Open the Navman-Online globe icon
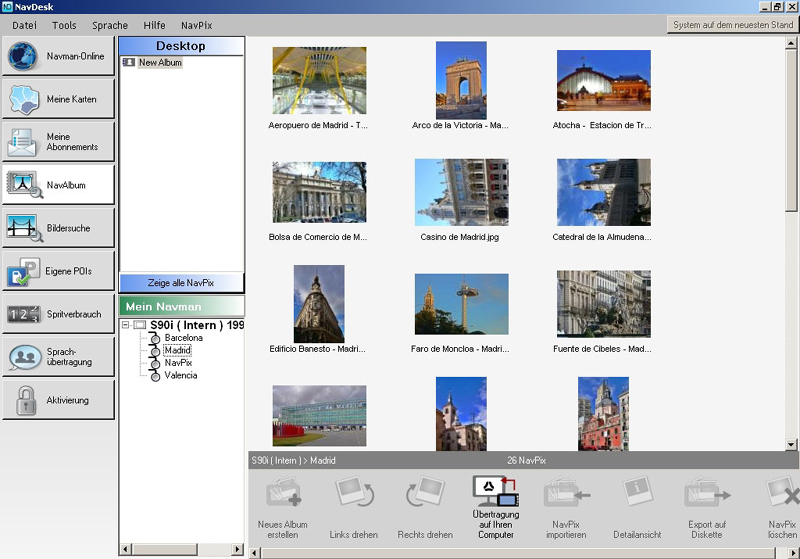800x559 pixels. (23, 56)
